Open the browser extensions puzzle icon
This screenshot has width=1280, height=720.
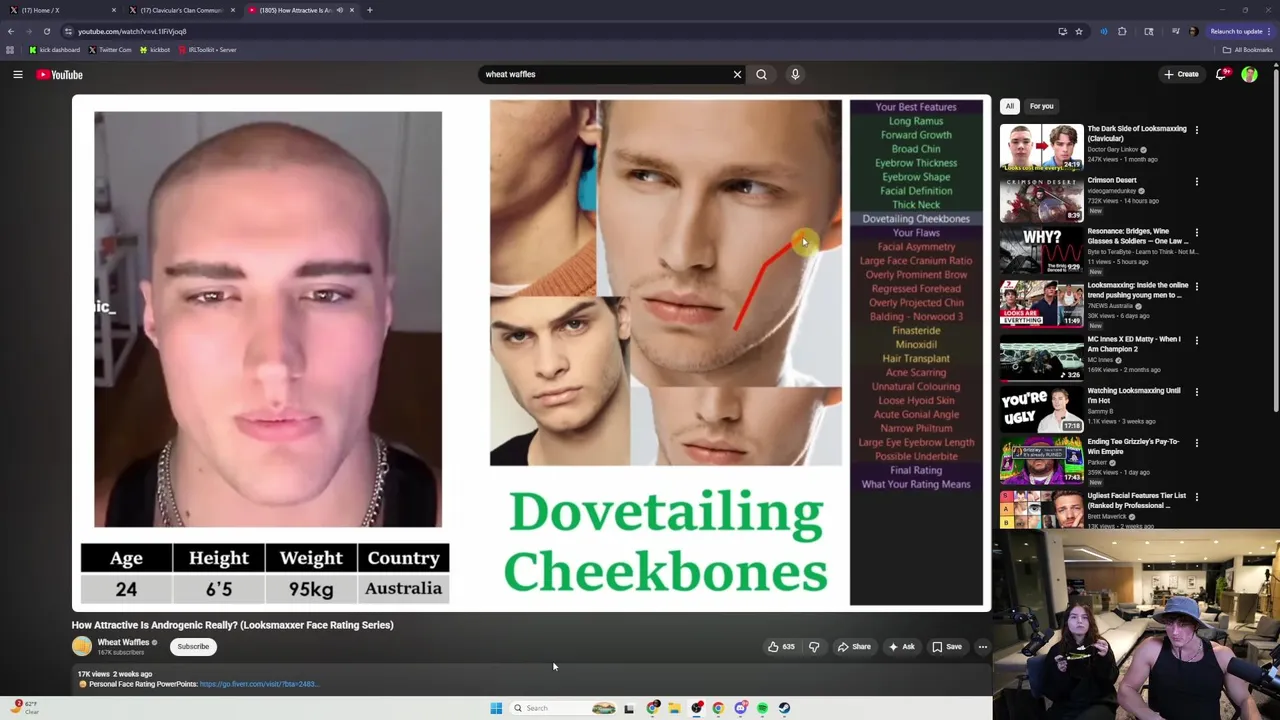pos(1122,31)
